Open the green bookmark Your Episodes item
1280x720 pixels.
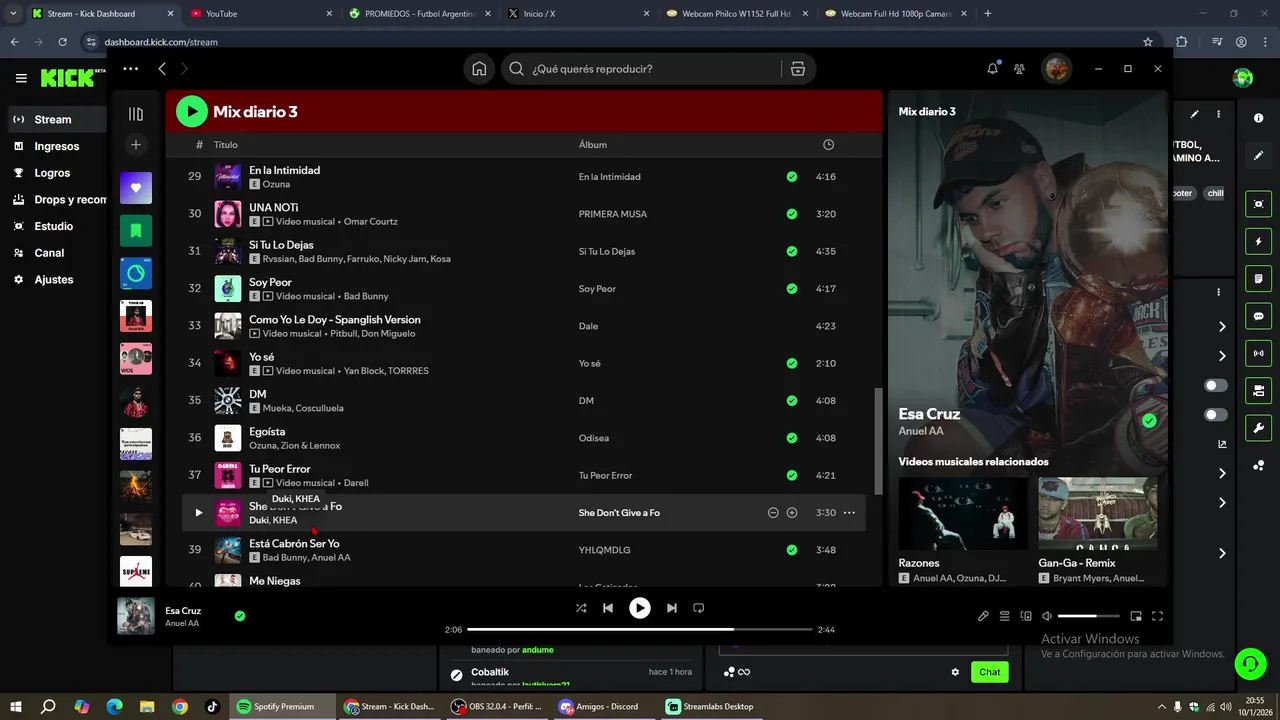[x=136, y=231]
